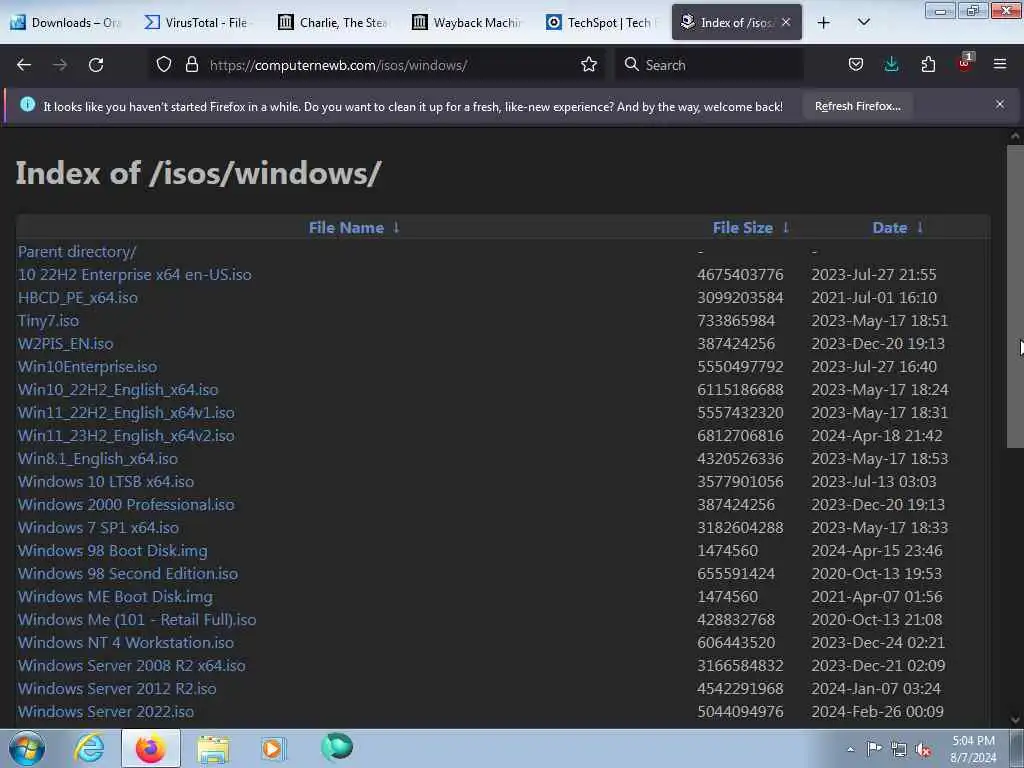Switch to the TechSpot tab
This screenshot has width=1024, height=768.
coord(601,23)
